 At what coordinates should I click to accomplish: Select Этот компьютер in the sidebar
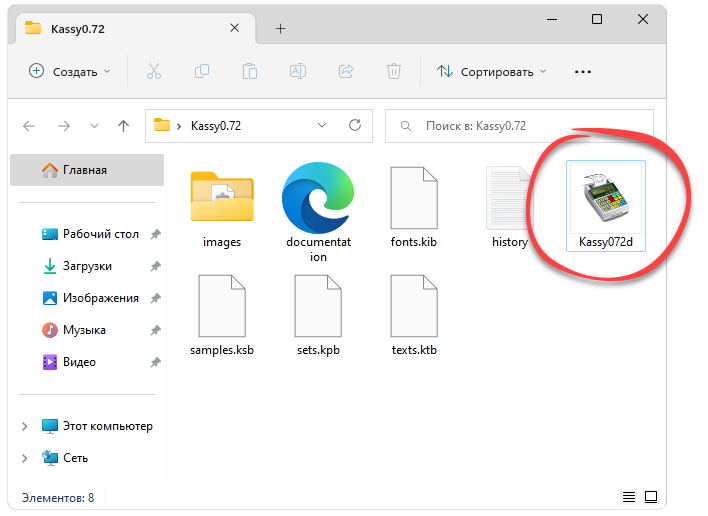tap(98, 426)
